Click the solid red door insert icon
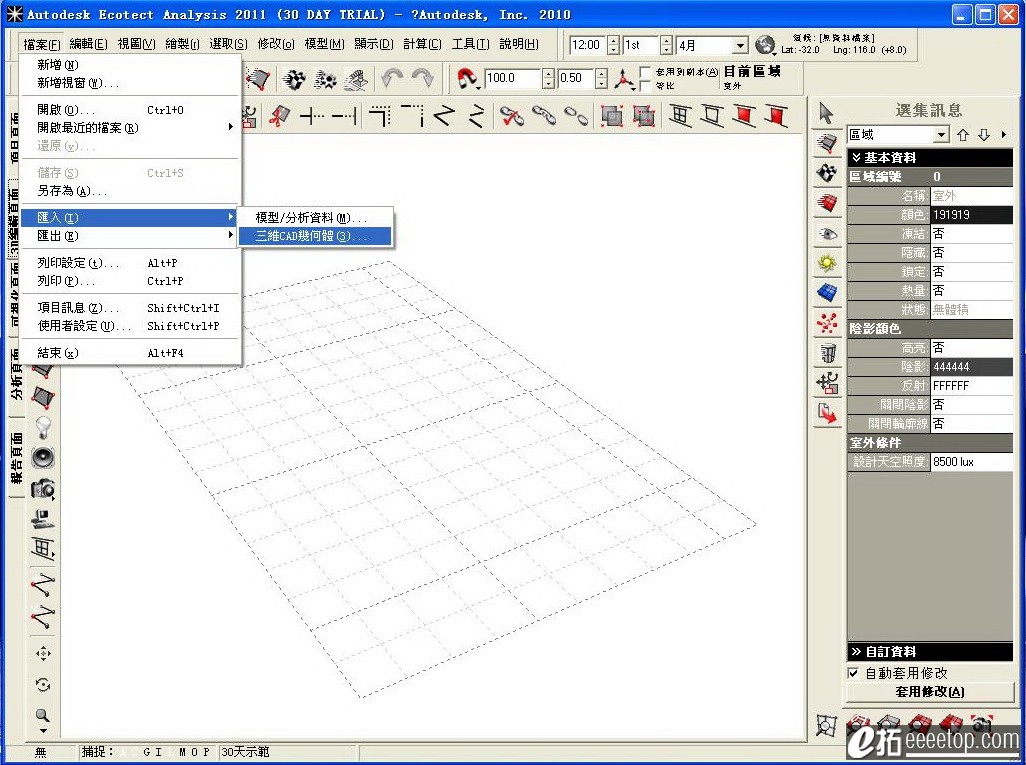 coord(777,116)
